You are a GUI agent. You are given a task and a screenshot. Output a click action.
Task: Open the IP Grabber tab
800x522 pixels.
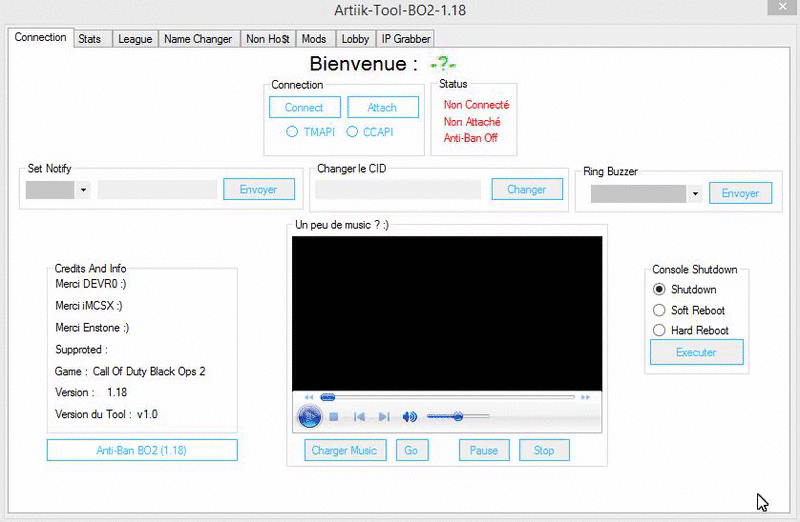coord(406,39)
